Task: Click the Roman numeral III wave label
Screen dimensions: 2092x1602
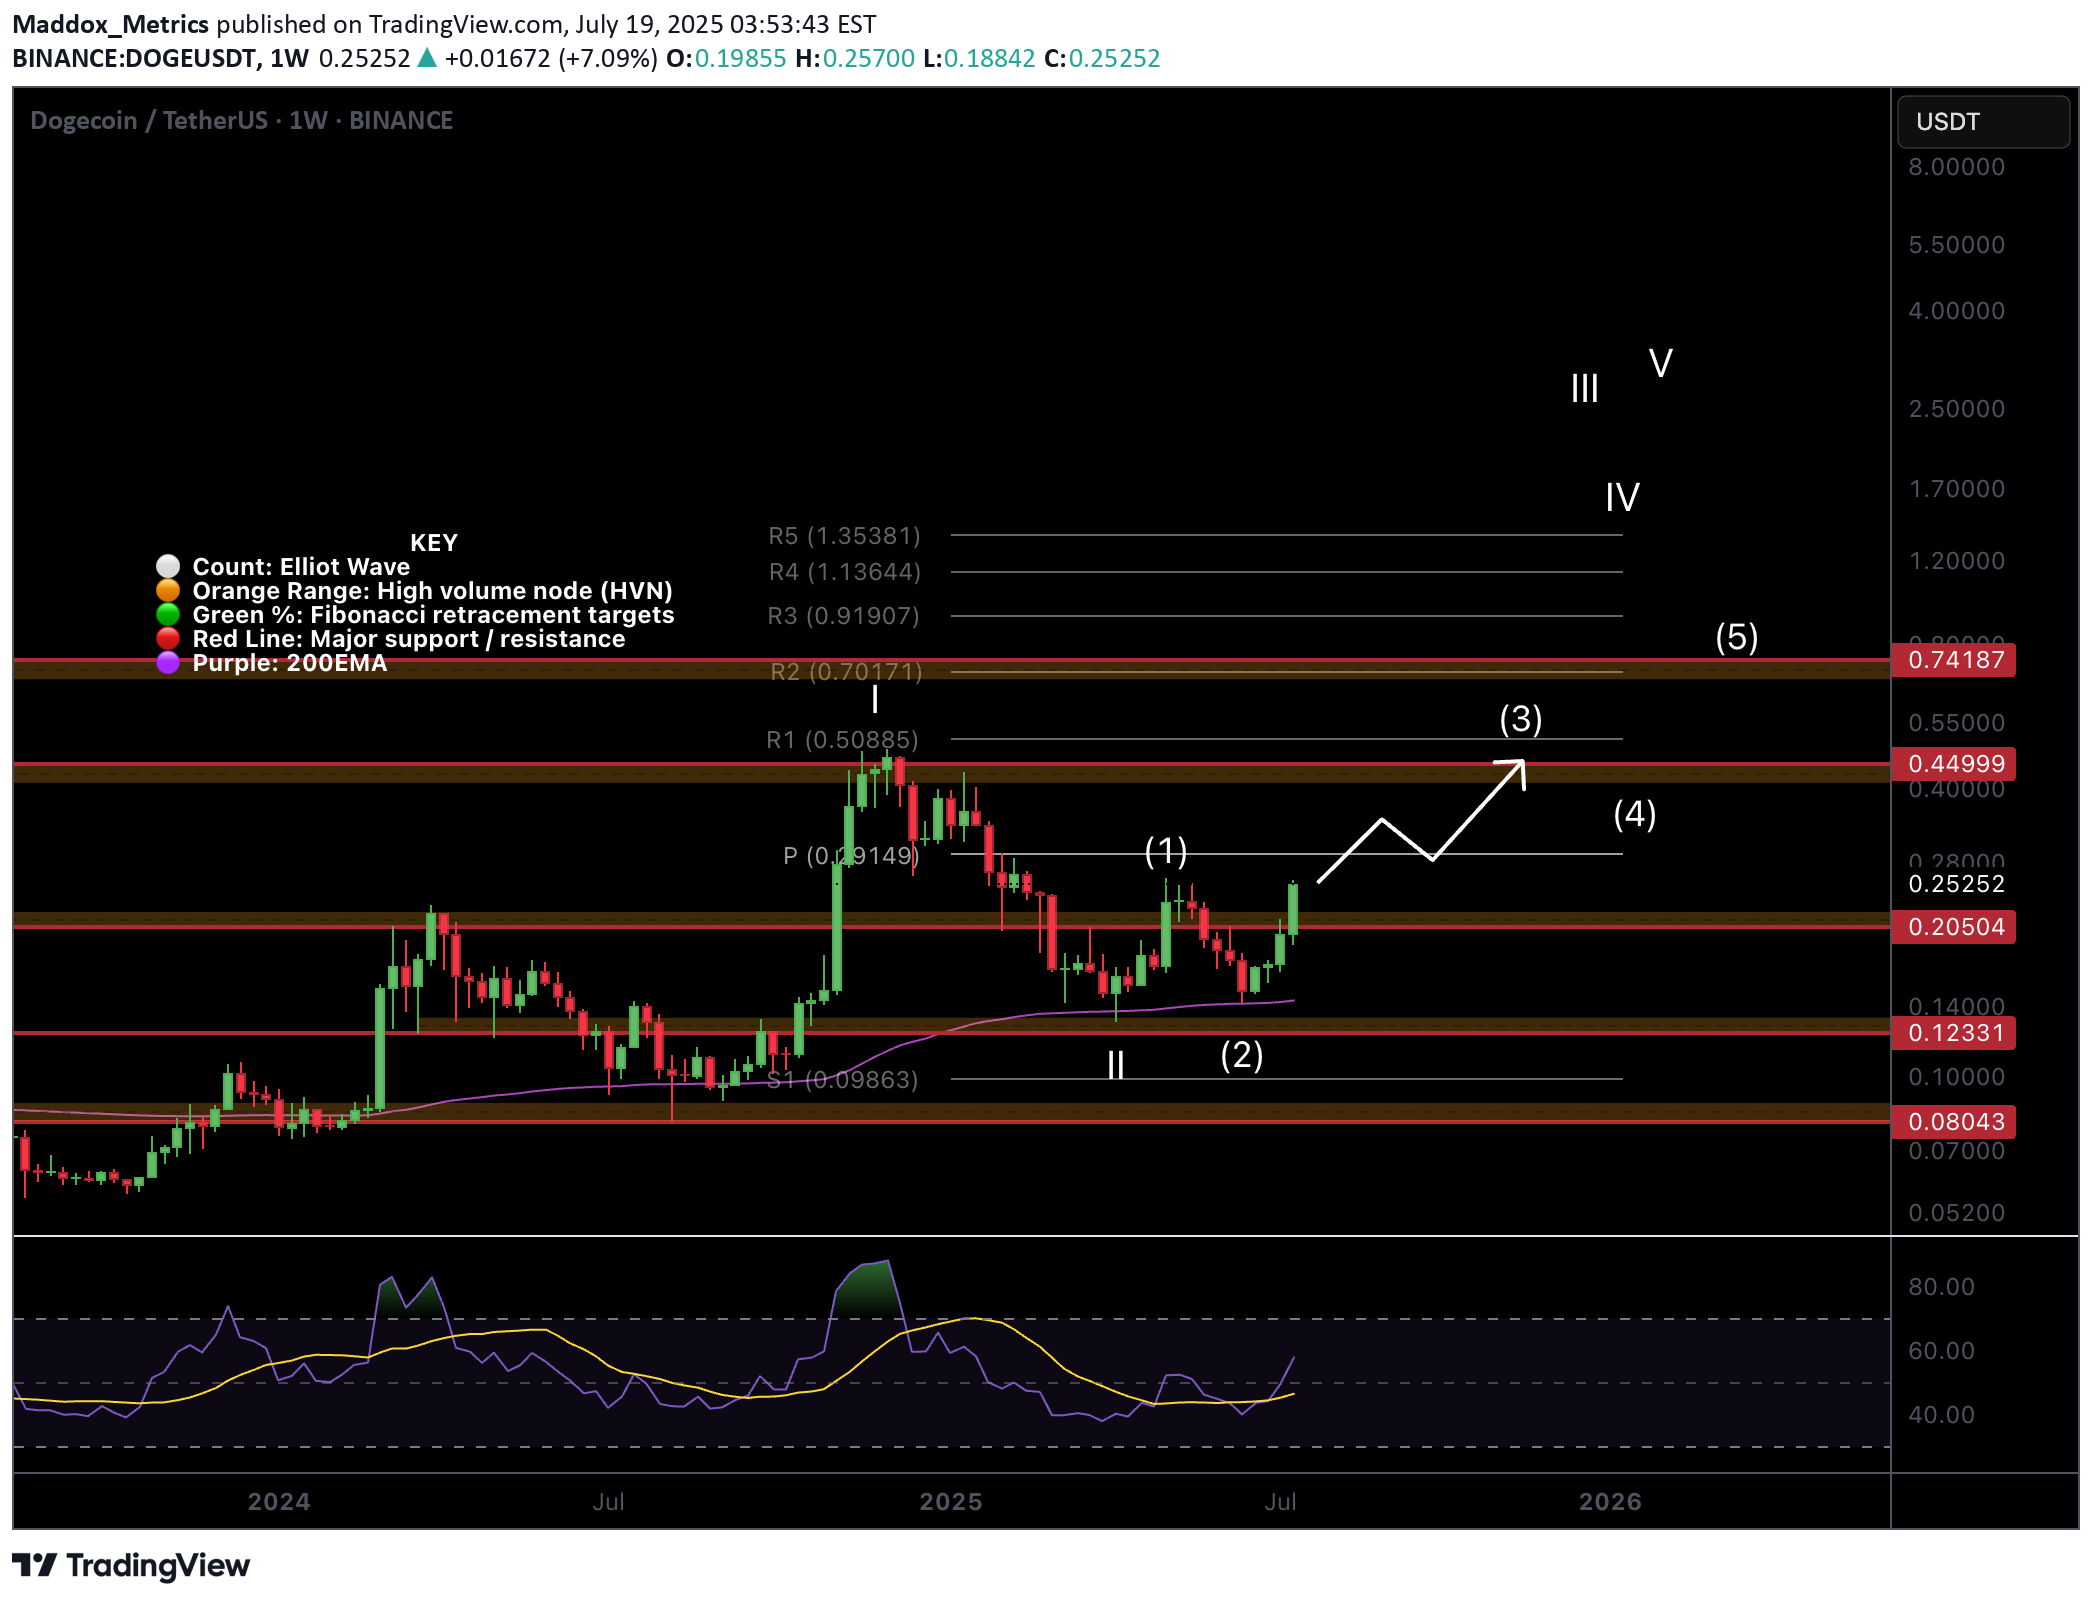Action: tap(1585, 388)
